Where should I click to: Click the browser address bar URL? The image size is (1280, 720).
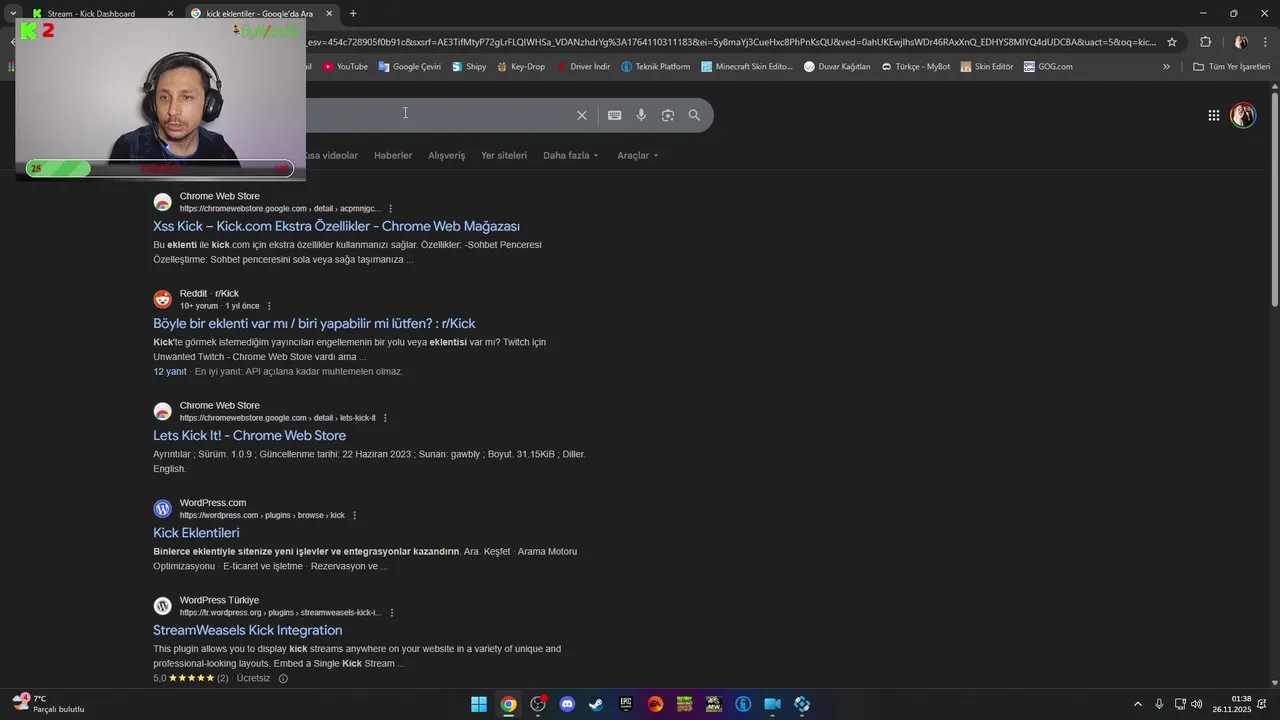[730, 42]
